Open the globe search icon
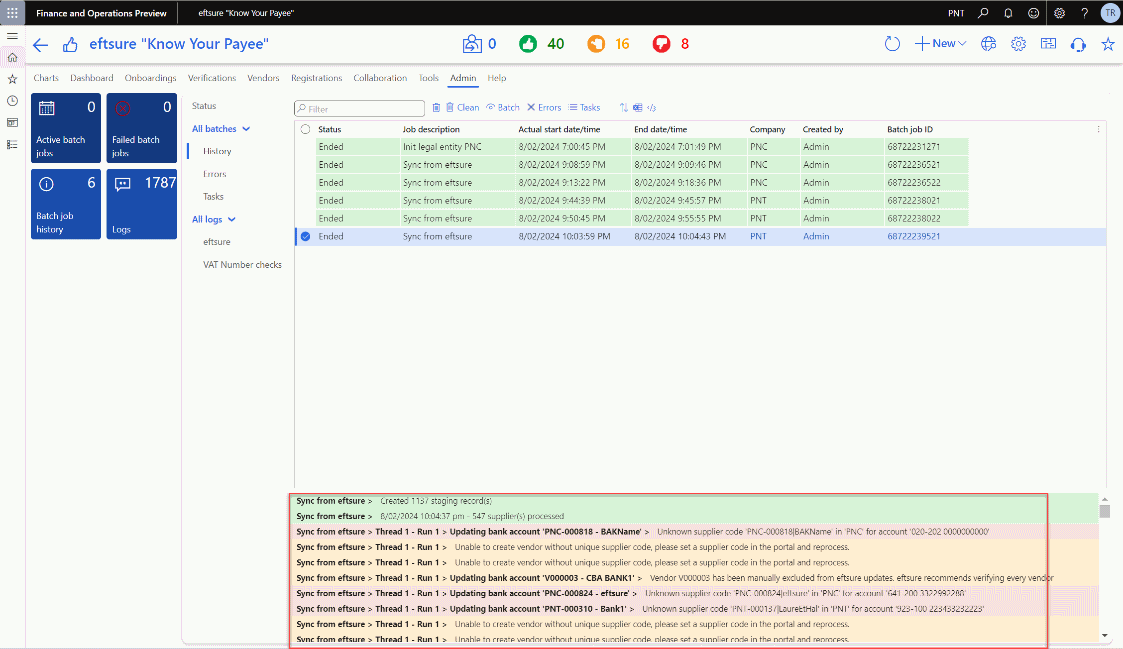This screenshot has width=1123, height=649. pos(988,44)
